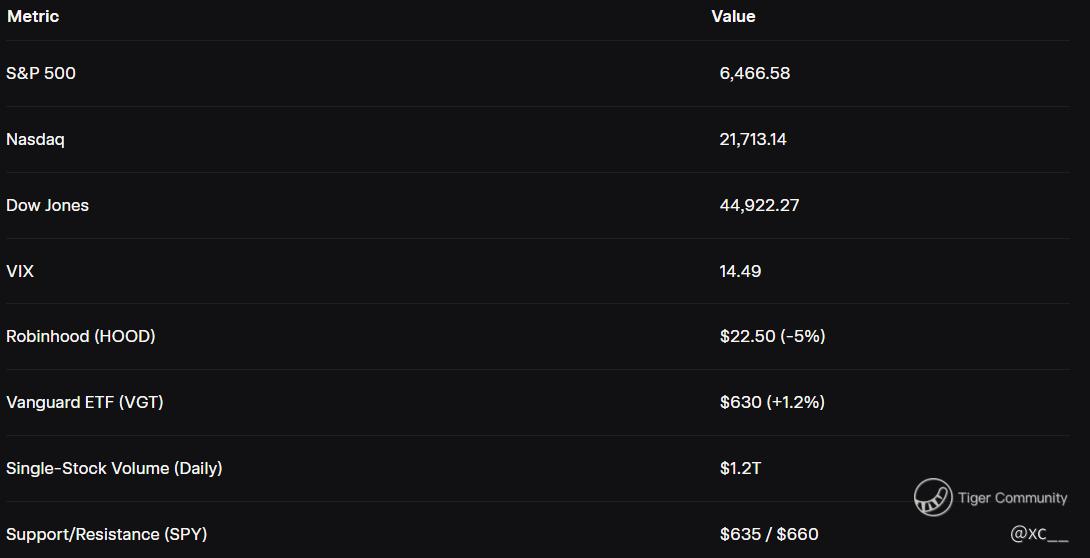Select the VIX value 14.49
Image resolution: width=1090 pixels, height=558 pixels.
[x=740, y=271]
